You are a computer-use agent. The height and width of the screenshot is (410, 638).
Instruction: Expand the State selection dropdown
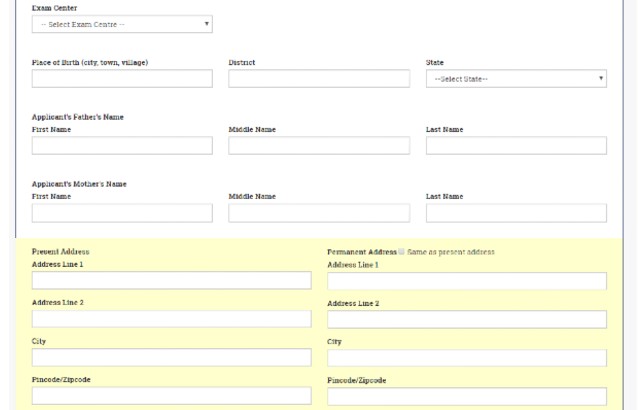click(515, 79)
